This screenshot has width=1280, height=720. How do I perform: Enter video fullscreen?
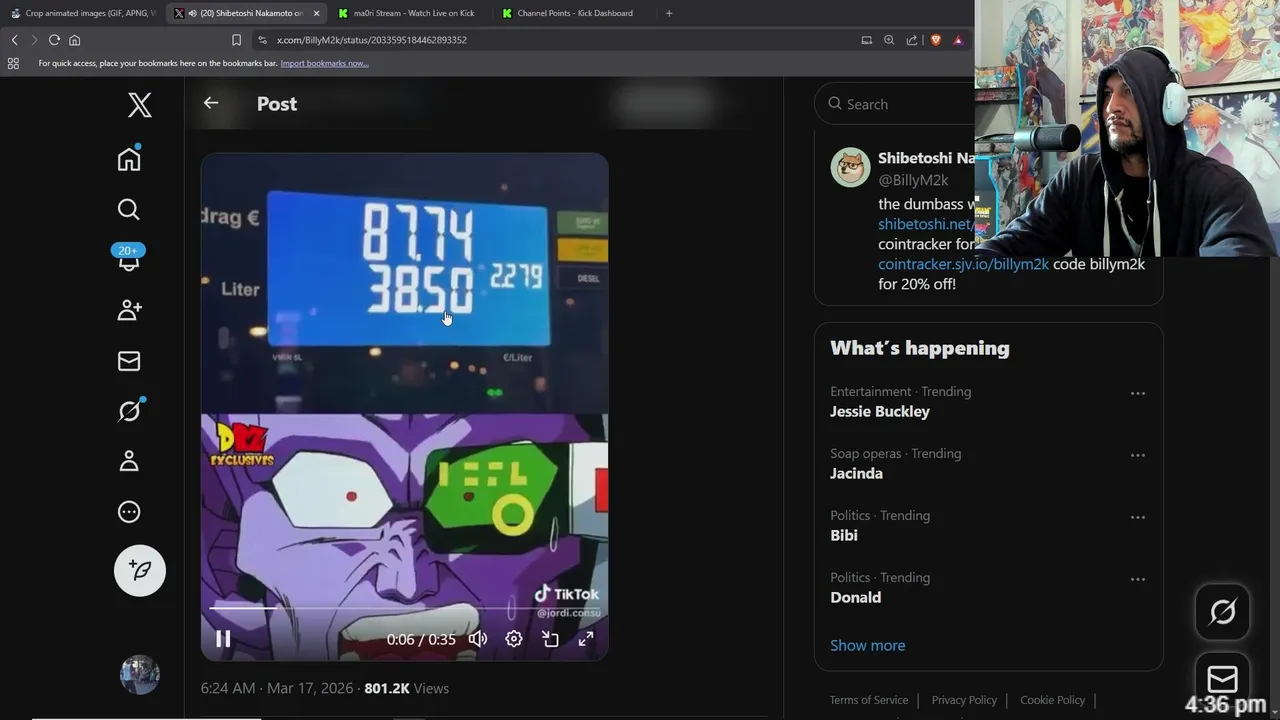coord(586,639)
